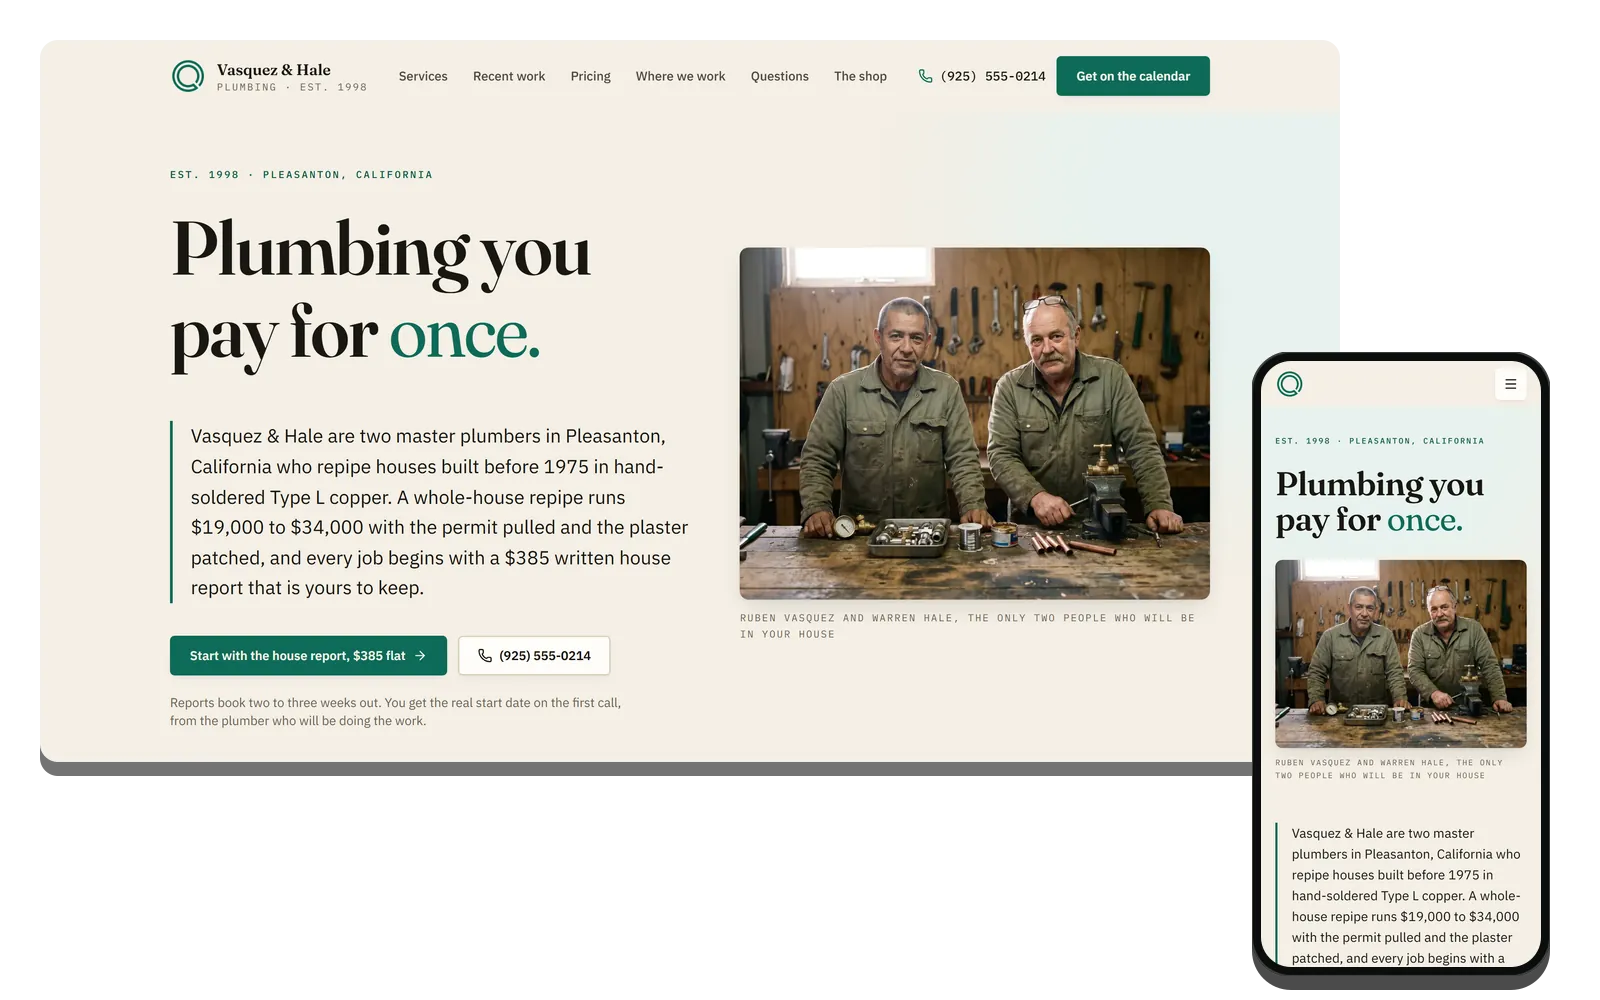Click the Vasquez & Hale brand name
Image resolution: width=1600 pixels, height=1000 pixels.
tap(274, 70)
